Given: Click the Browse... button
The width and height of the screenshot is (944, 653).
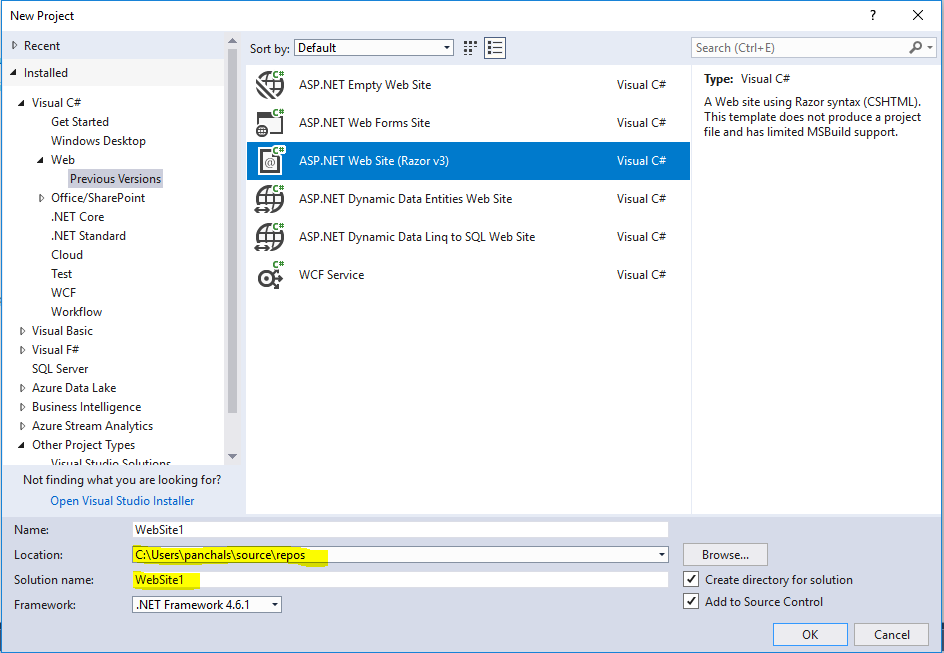Looking at the screenshot, I should click(x=725, y=554).
